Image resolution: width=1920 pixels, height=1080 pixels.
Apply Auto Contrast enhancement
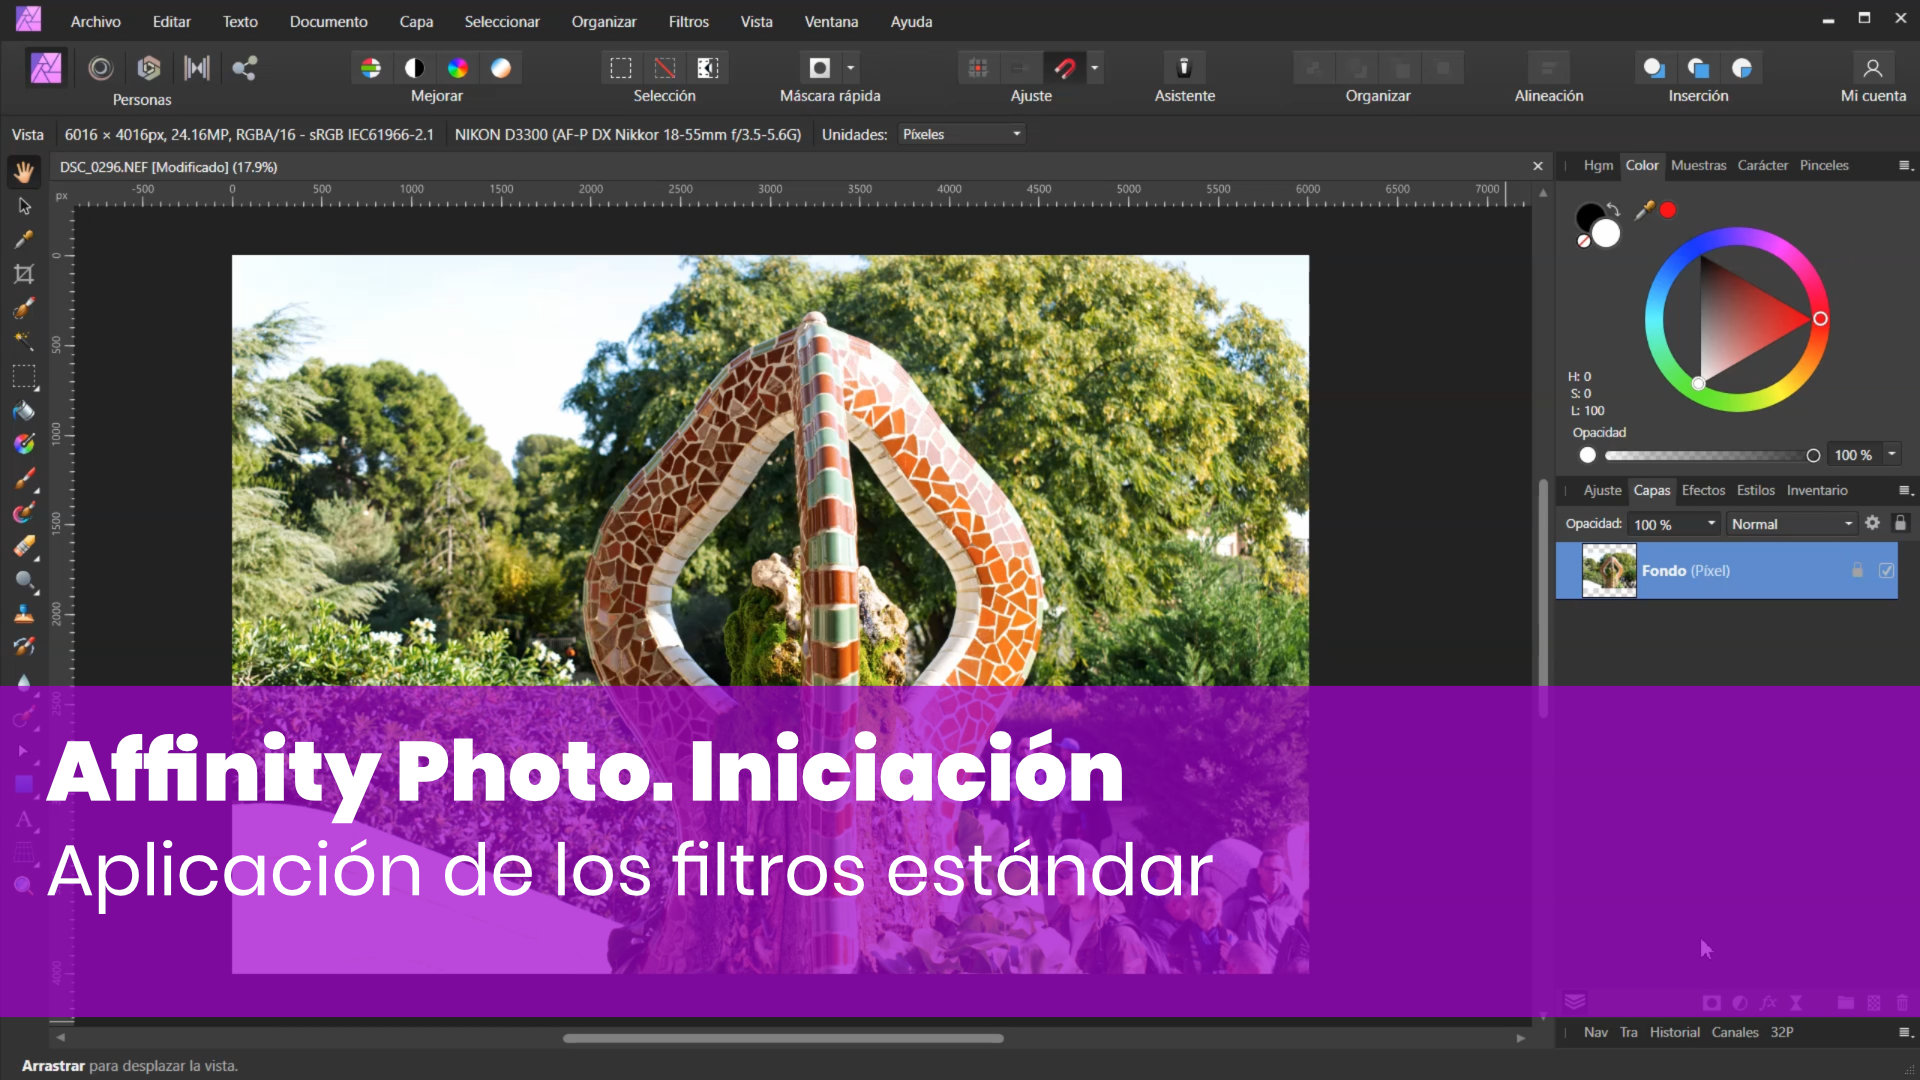coord(414,68)
